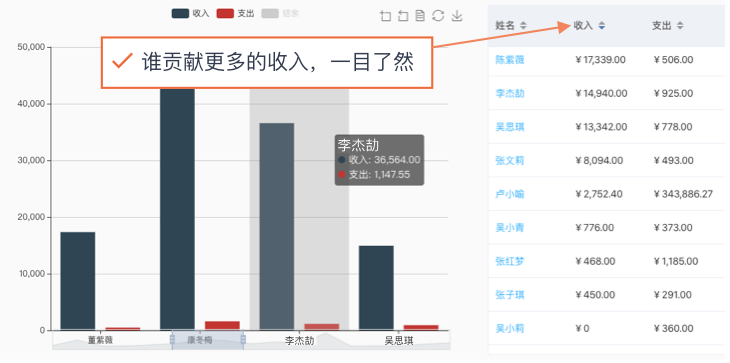Open the 吴小青 name link
730x363 pixels.
510,228
